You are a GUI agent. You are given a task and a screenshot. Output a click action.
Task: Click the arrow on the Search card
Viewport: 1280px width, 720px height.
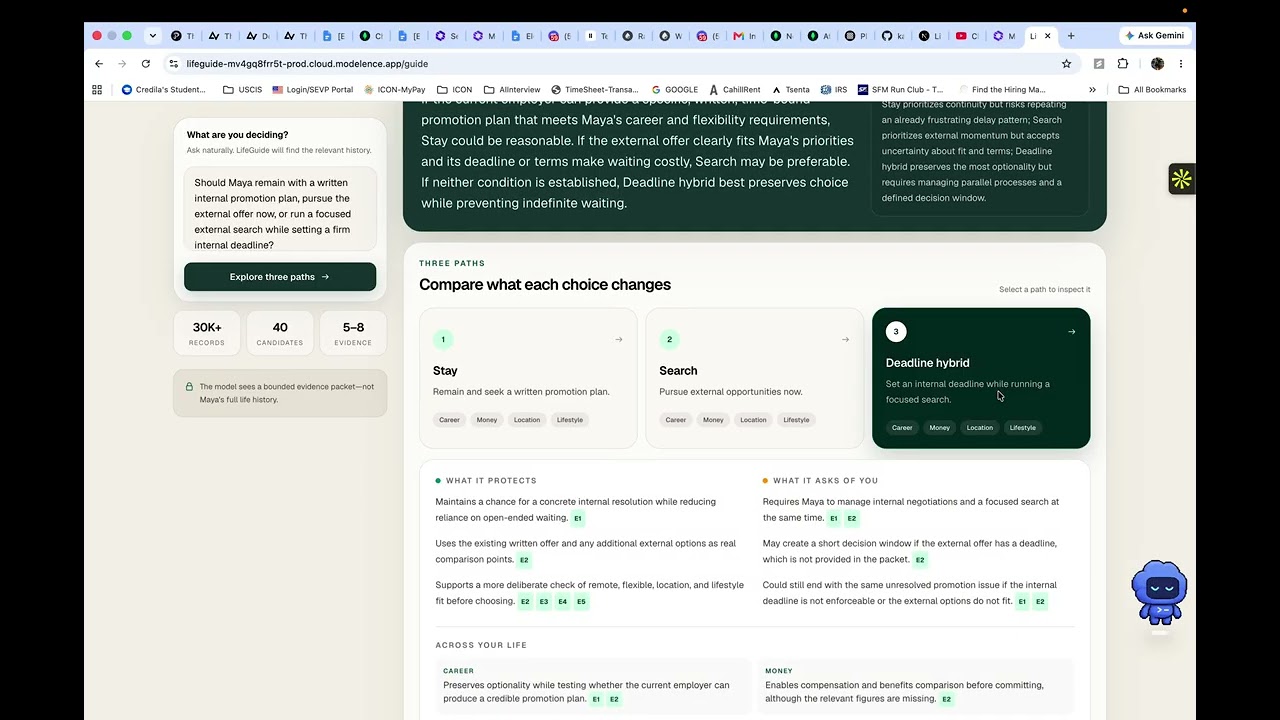pos(845,339)
